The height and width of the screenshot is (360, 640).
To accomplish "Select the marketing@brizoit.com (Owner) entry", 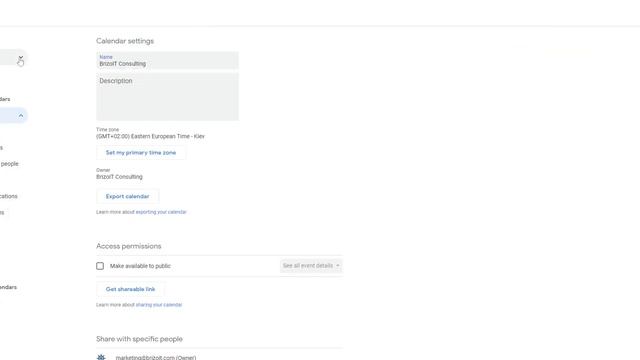I will (x=156, y=358).
